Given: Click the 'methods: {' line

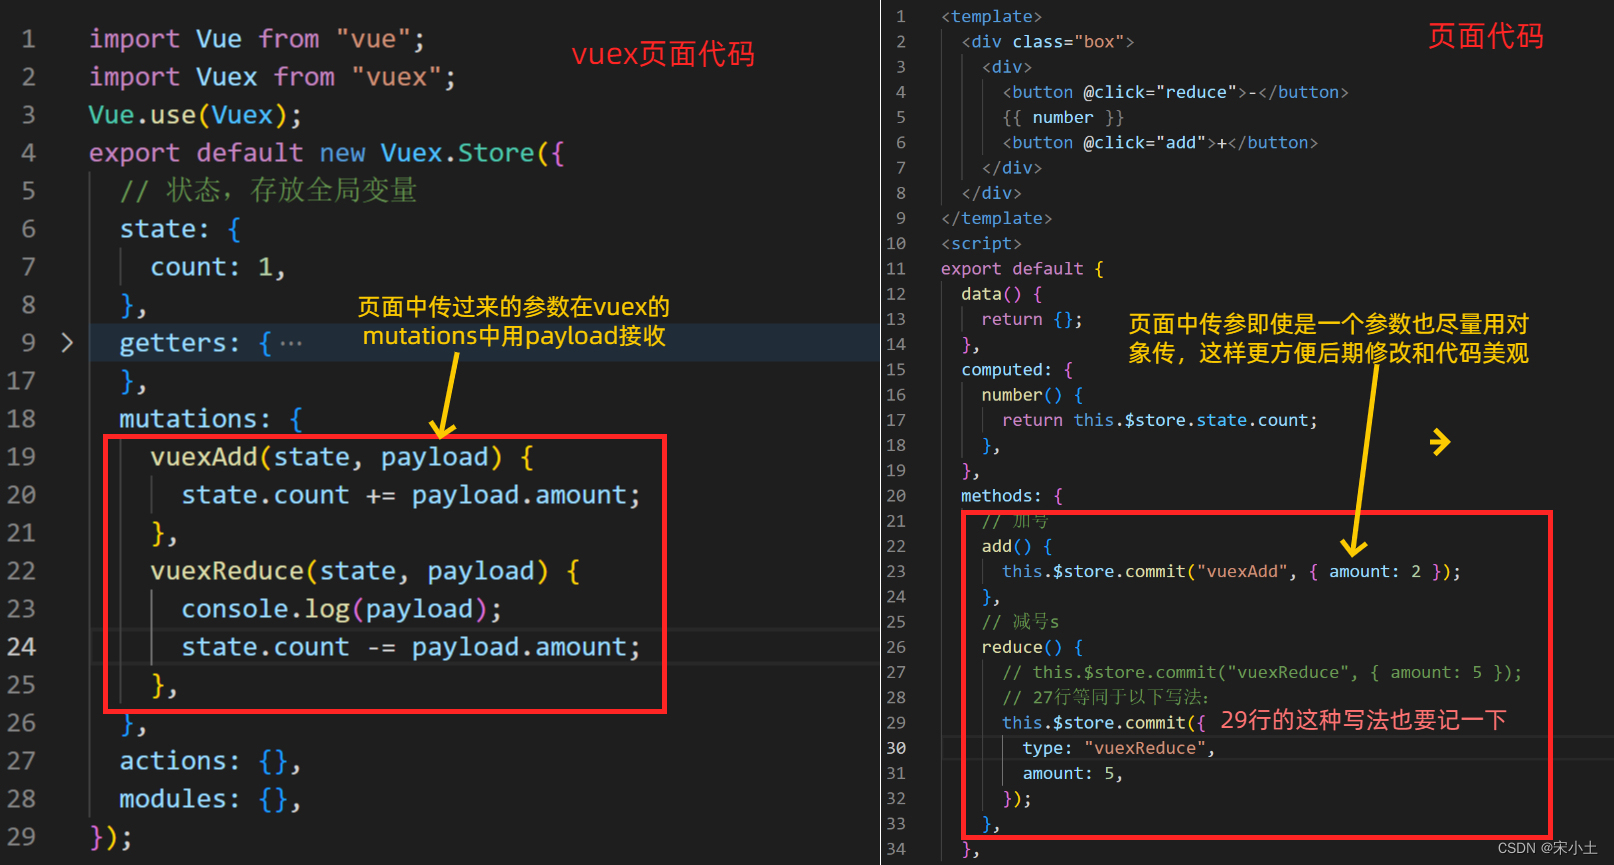Looking at the screenshot, I should (x=1012, y=496).
